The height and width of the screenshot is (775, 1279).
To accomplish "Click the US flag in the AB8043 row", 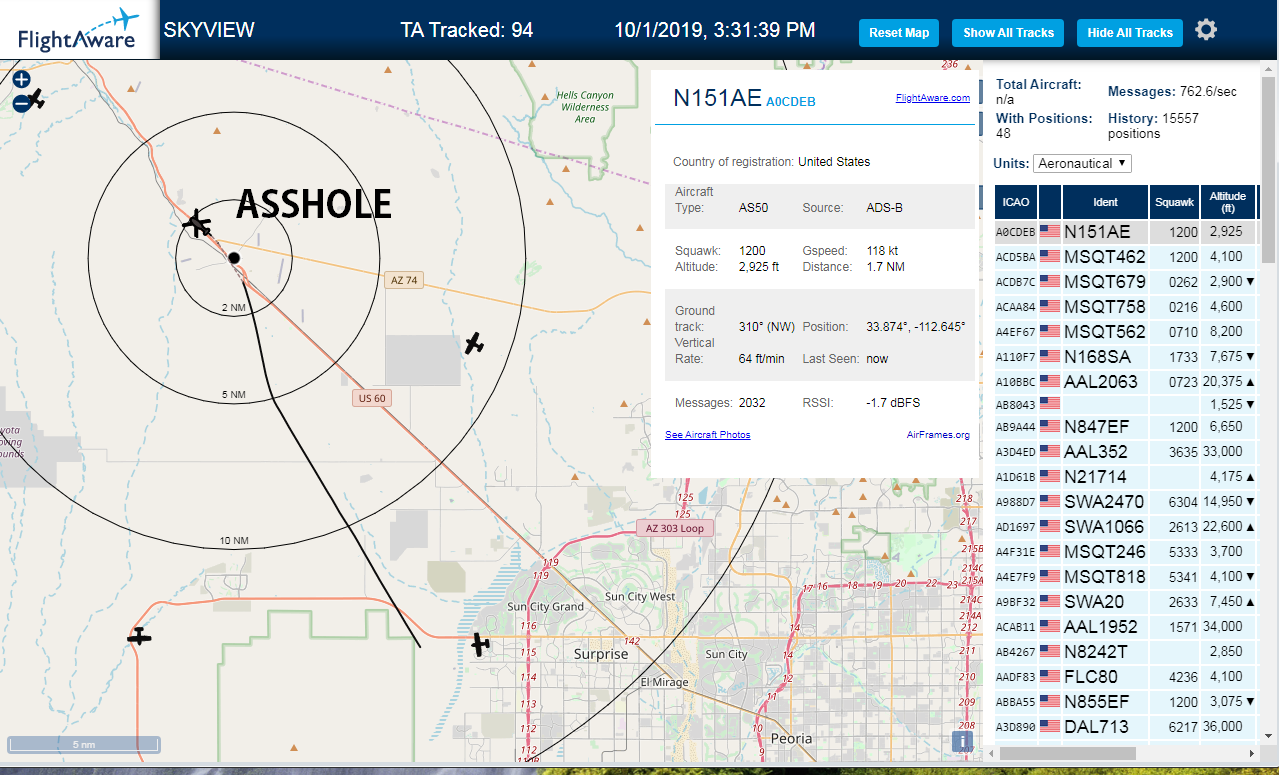I will coord(1050,404).
